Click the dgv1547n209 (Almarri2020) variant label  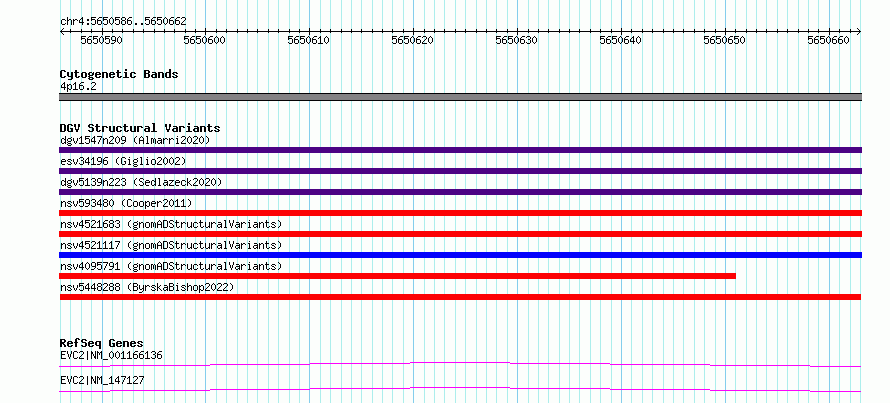(135, 140)
